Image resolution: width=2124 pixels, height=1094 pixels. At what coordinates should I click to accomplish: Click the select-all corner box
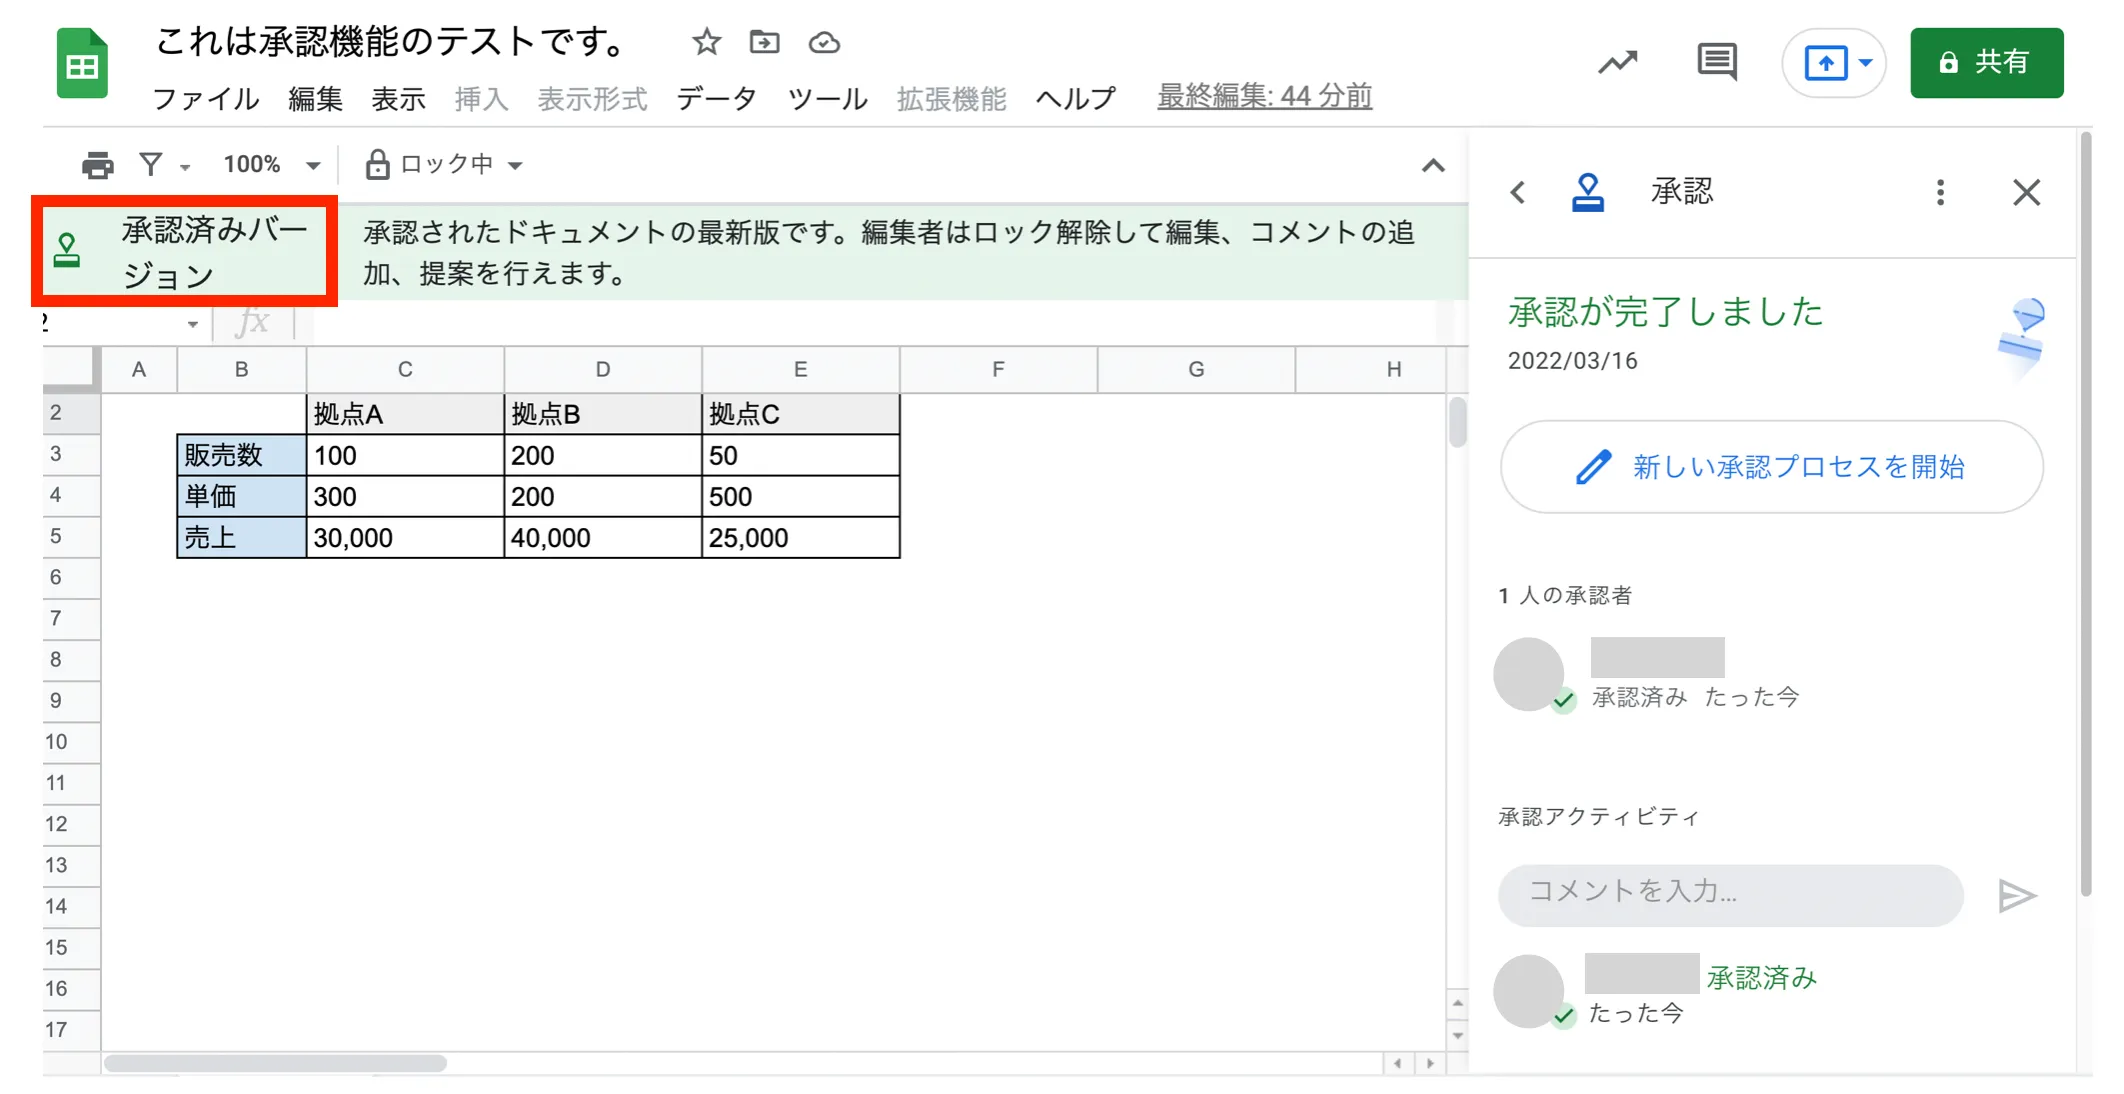71,368
